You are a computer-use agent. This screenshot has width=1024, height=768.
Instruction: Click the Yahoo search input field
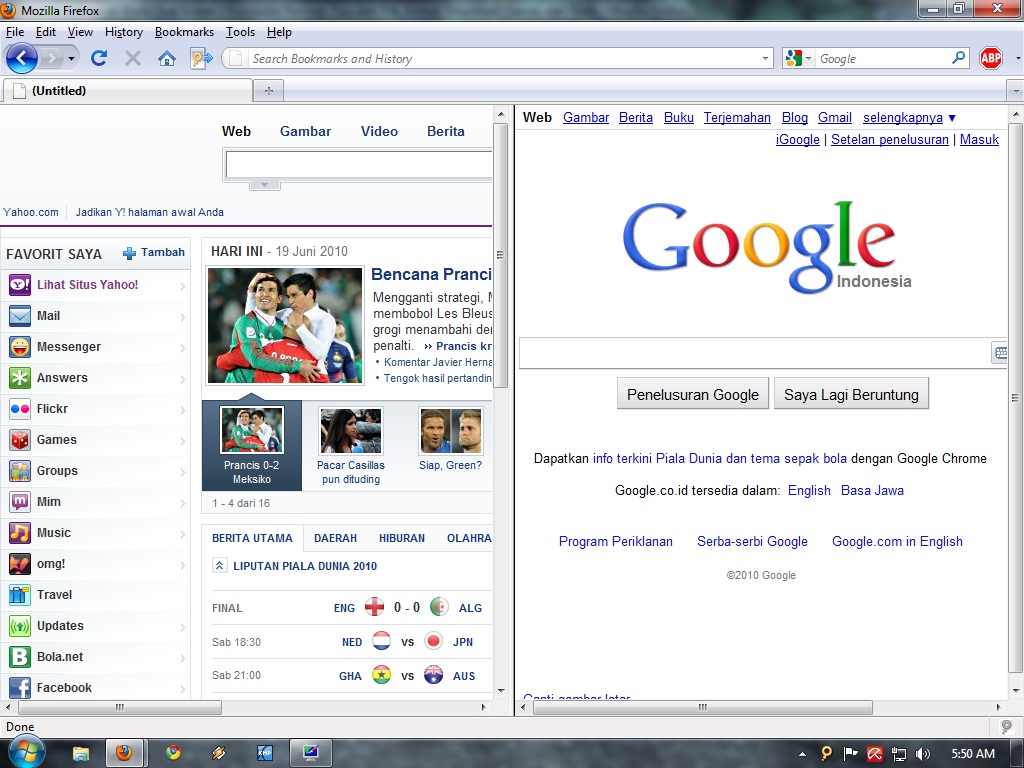(359, 165)
